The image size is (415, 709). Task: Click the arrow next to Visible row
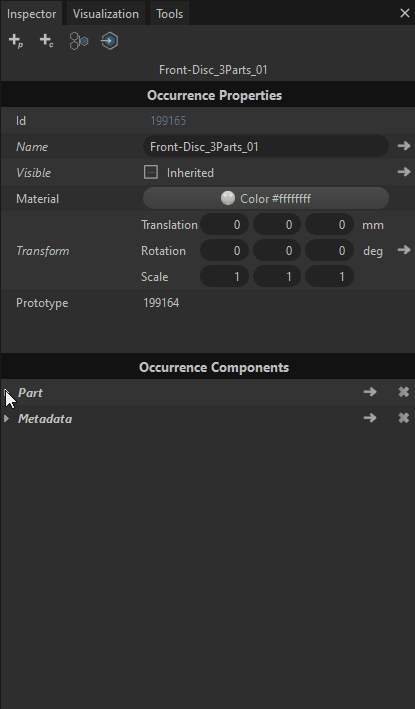click(404, 172)
